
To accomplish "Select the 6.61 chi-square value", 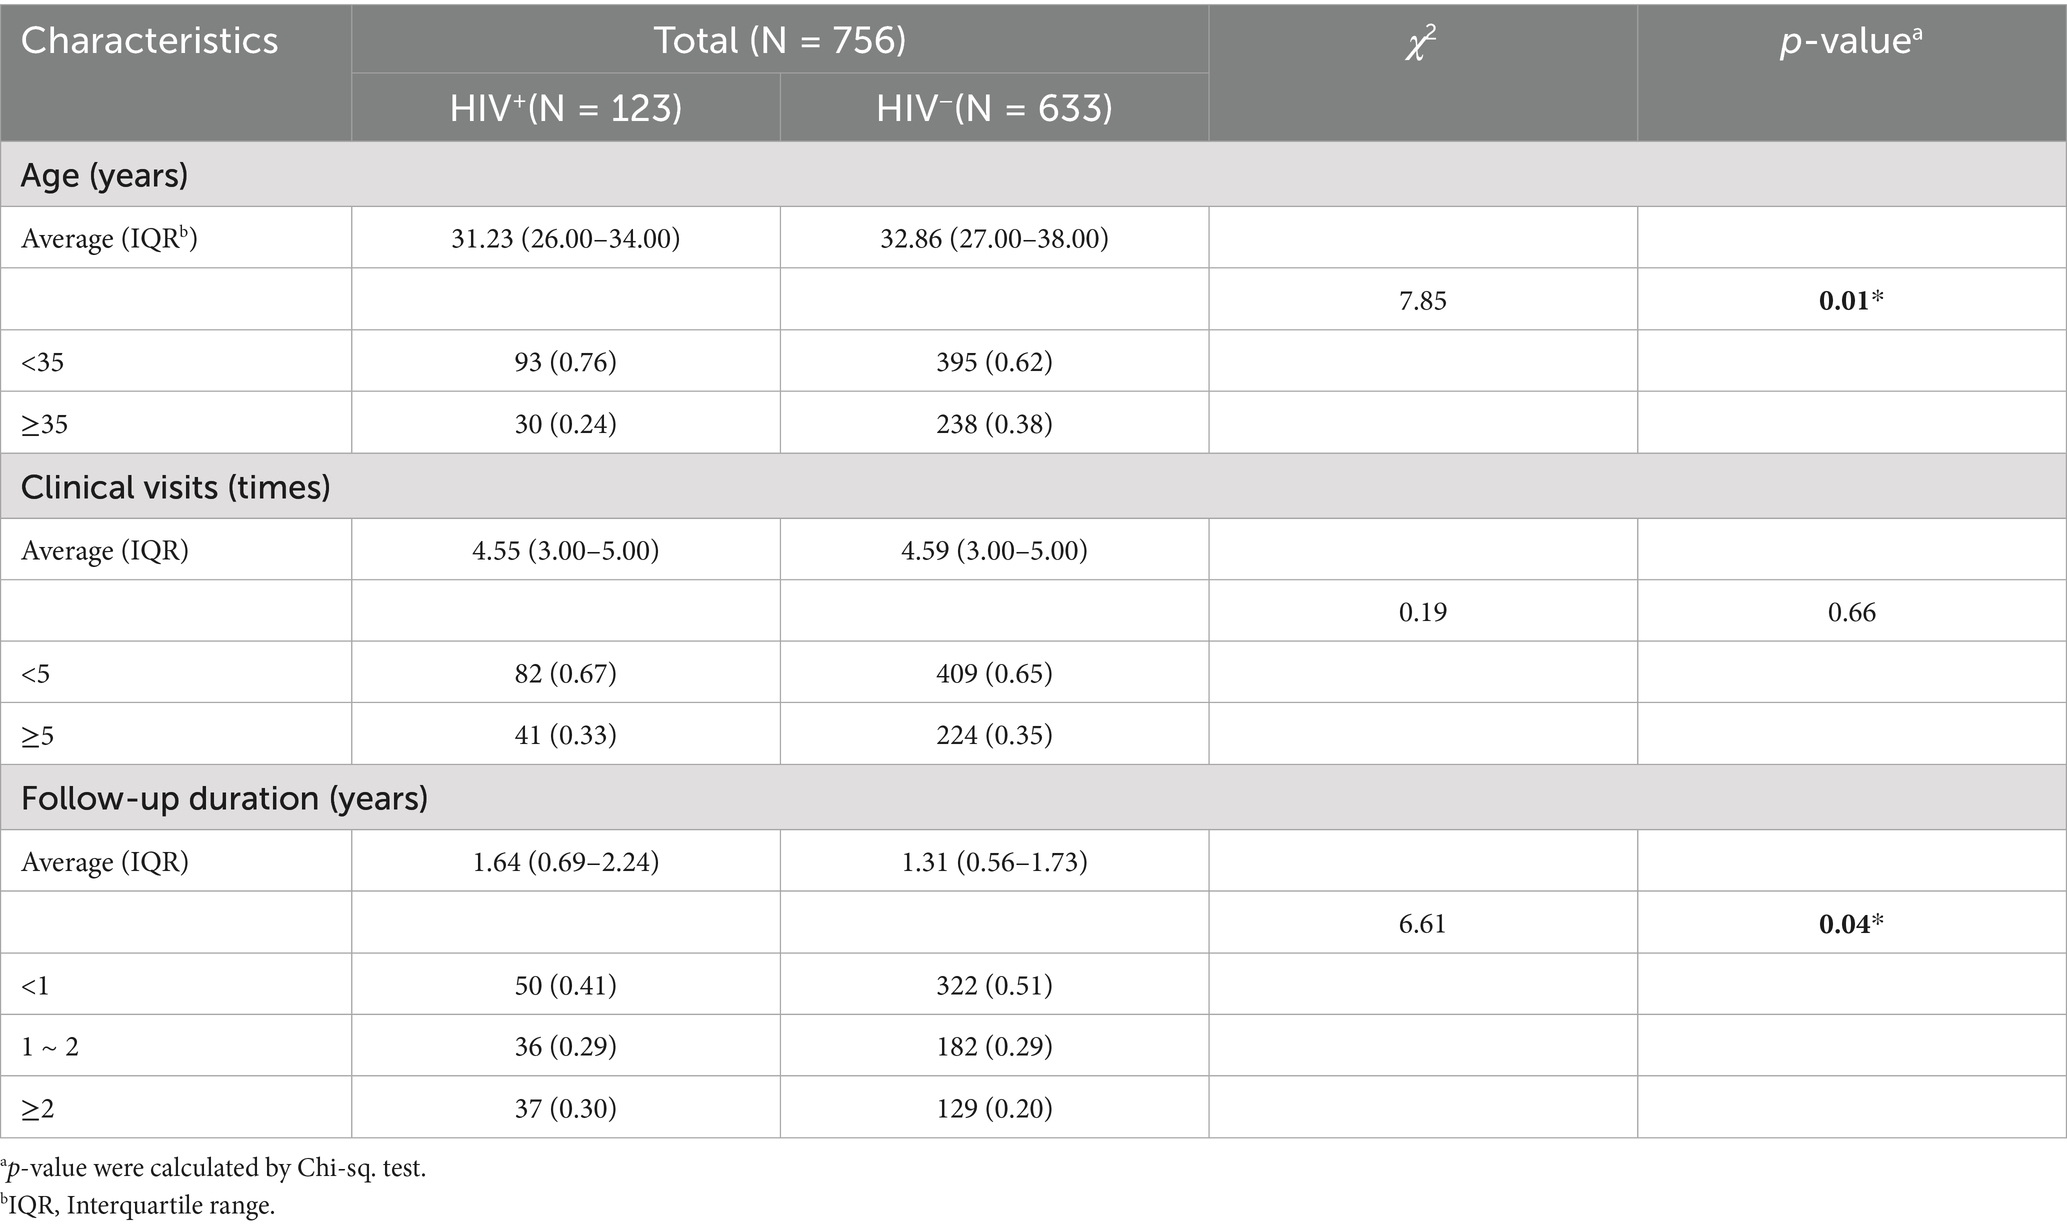I will click(x=1422, y=924).
